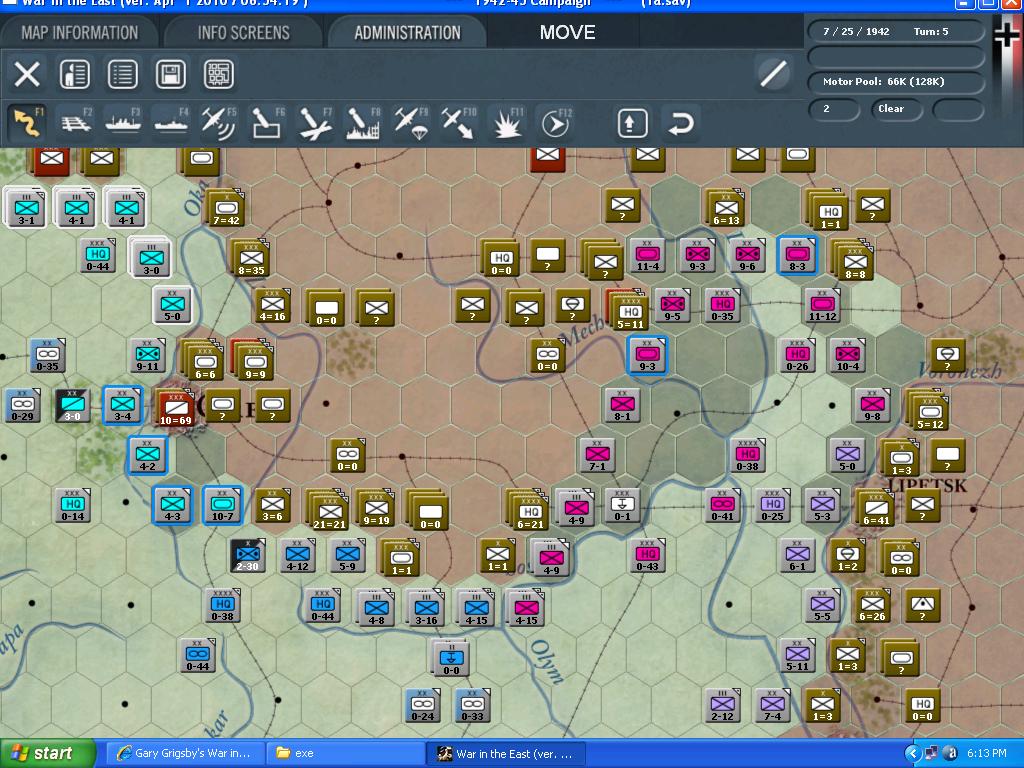1024x768 pixels.
Task: Click the undo move curved arrow icon
Action: point(680,123)
